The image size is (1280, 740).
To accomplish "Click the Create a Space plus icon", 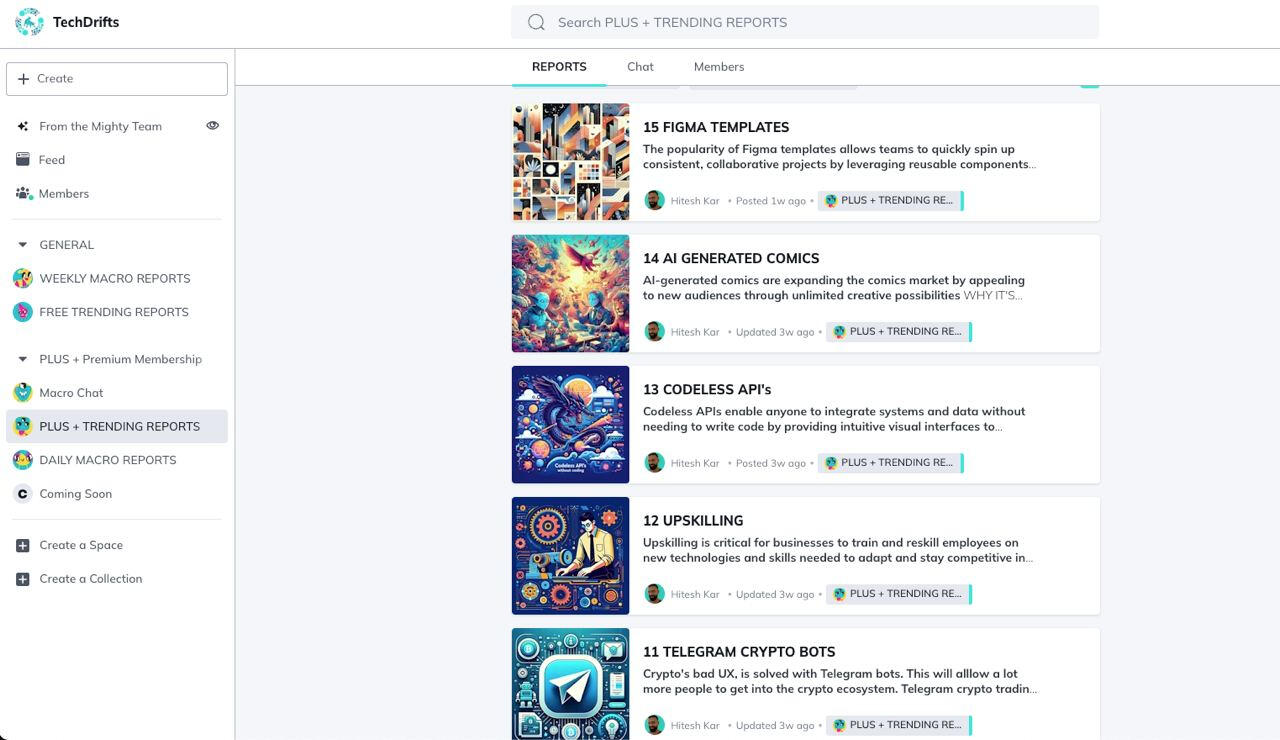I will click(23, 545).
